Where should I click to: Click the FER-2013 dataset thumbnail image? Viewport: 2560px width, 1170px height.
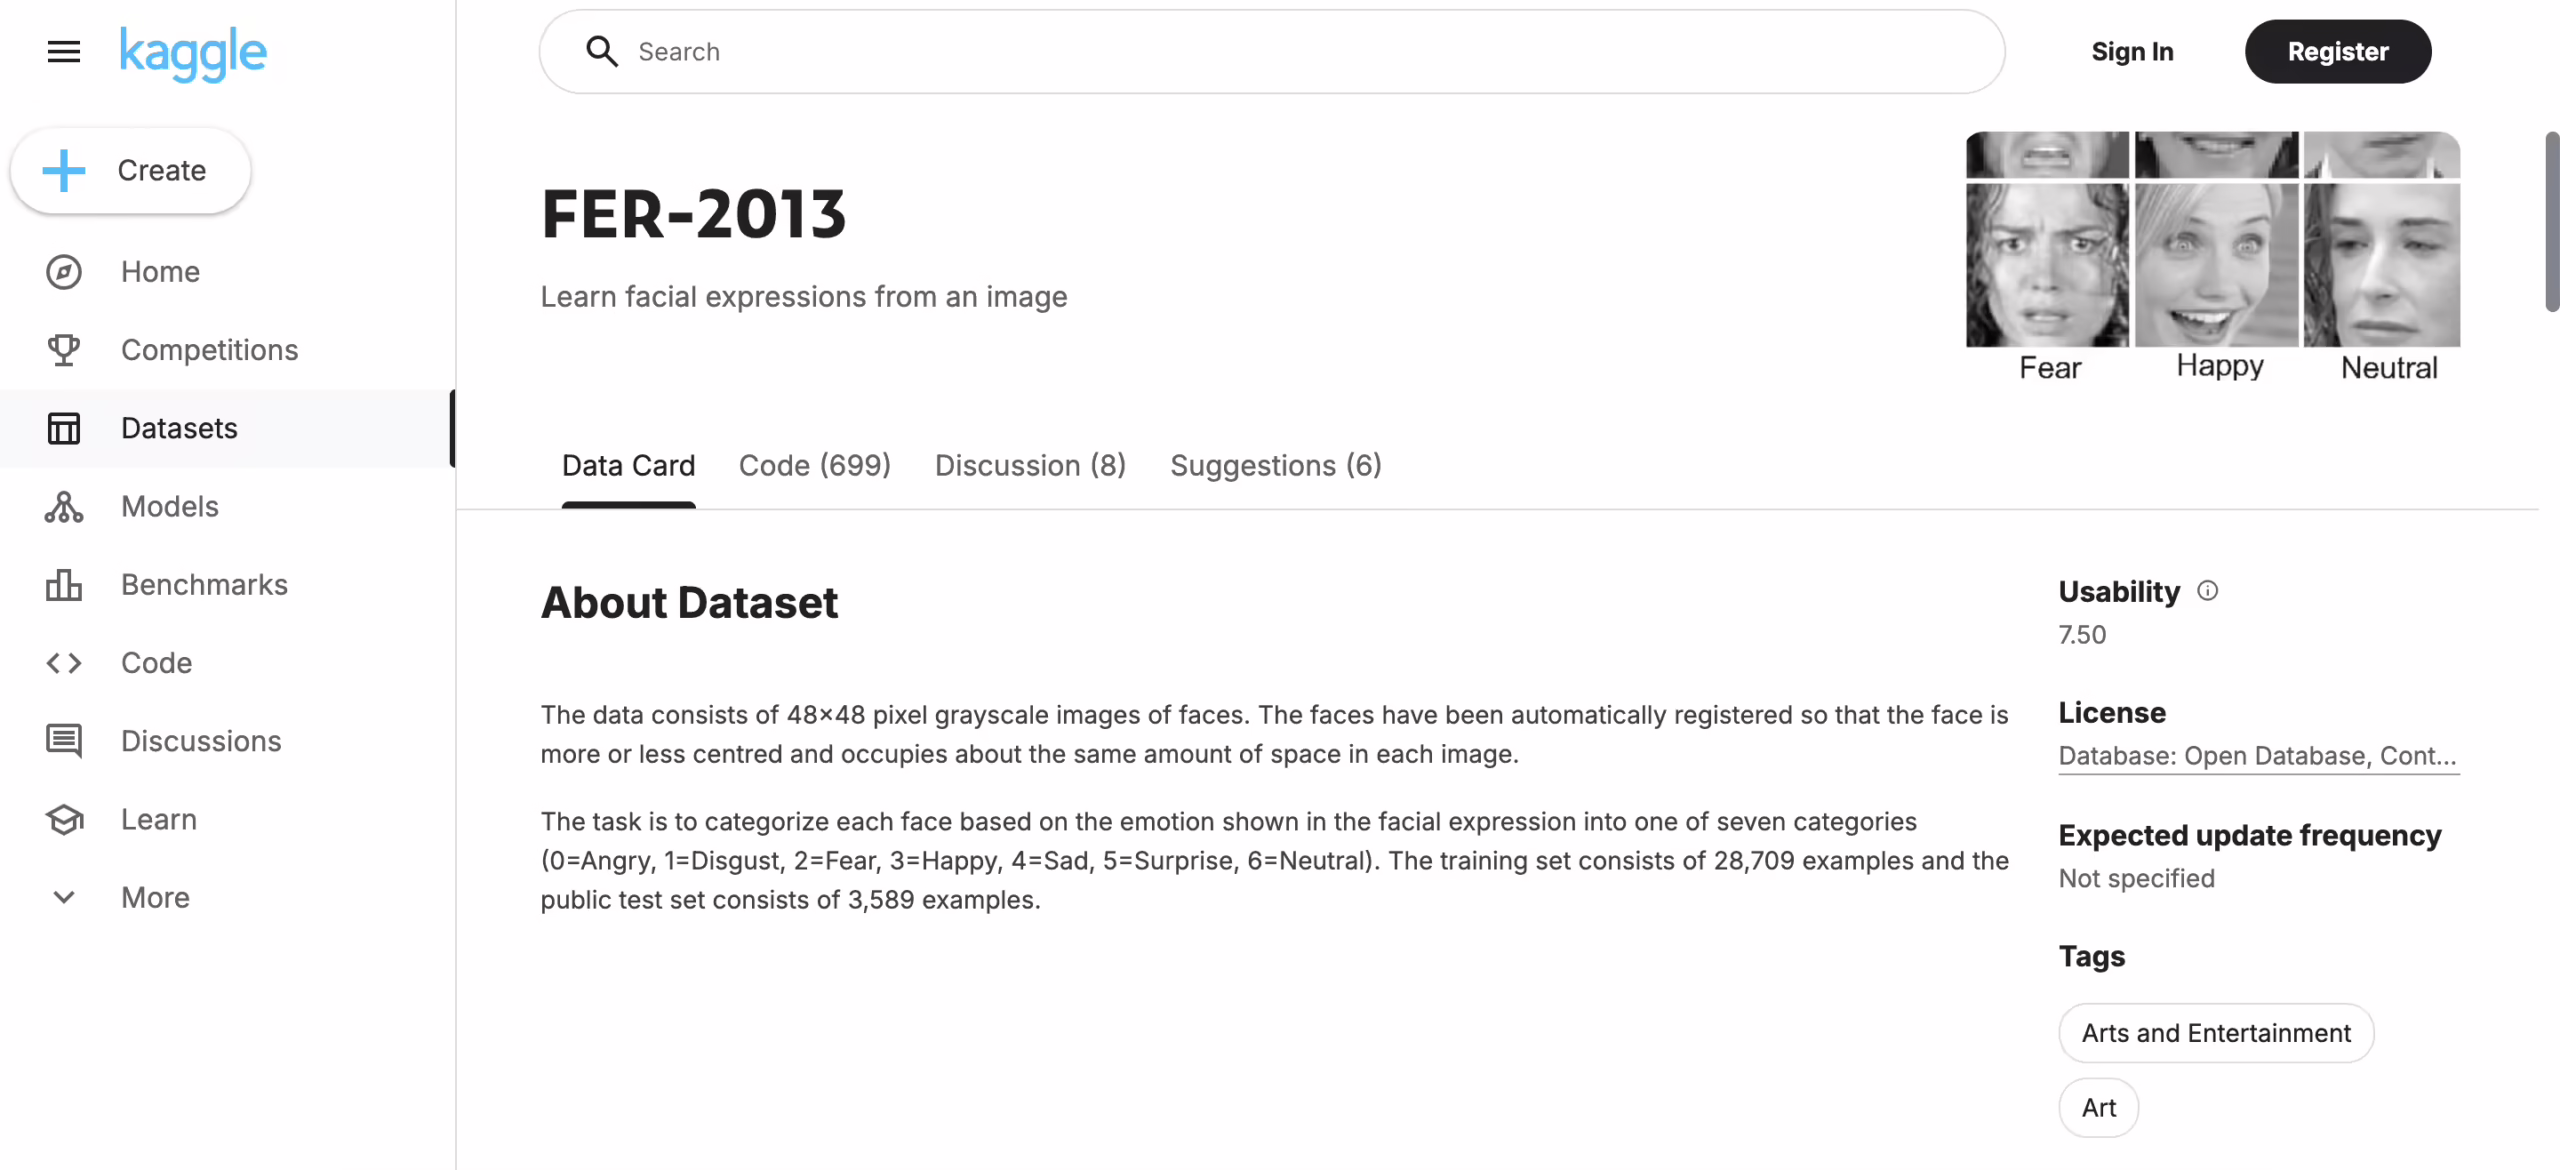2212,256
